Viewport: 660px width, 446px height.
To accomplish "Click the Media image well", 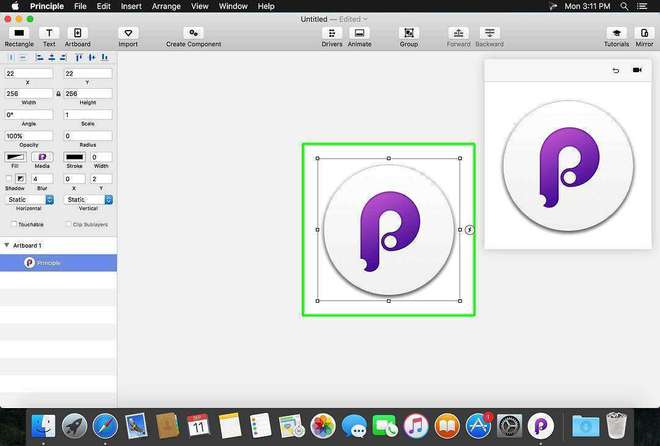I will (42, 157).
